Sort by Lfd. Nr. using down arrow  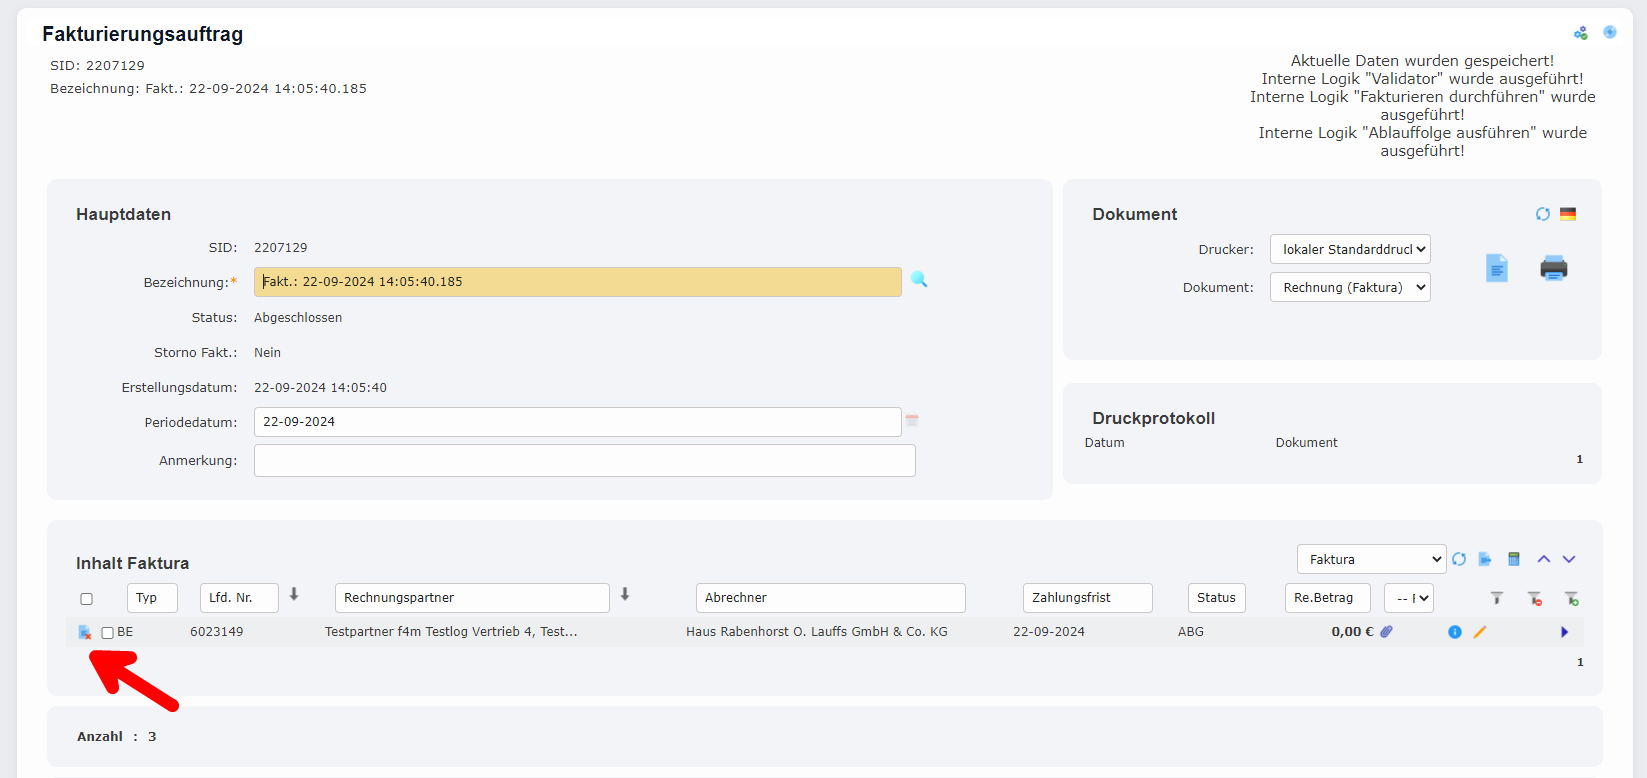pyautogui.click(x=294, y=594)
